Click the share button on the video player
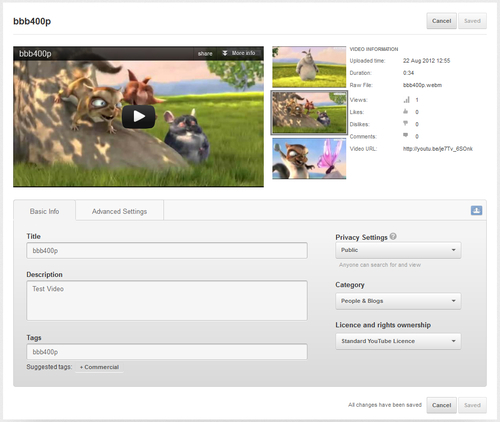This screenshot has height=422, width=500. pyautogui.click(x=205, y=53)
